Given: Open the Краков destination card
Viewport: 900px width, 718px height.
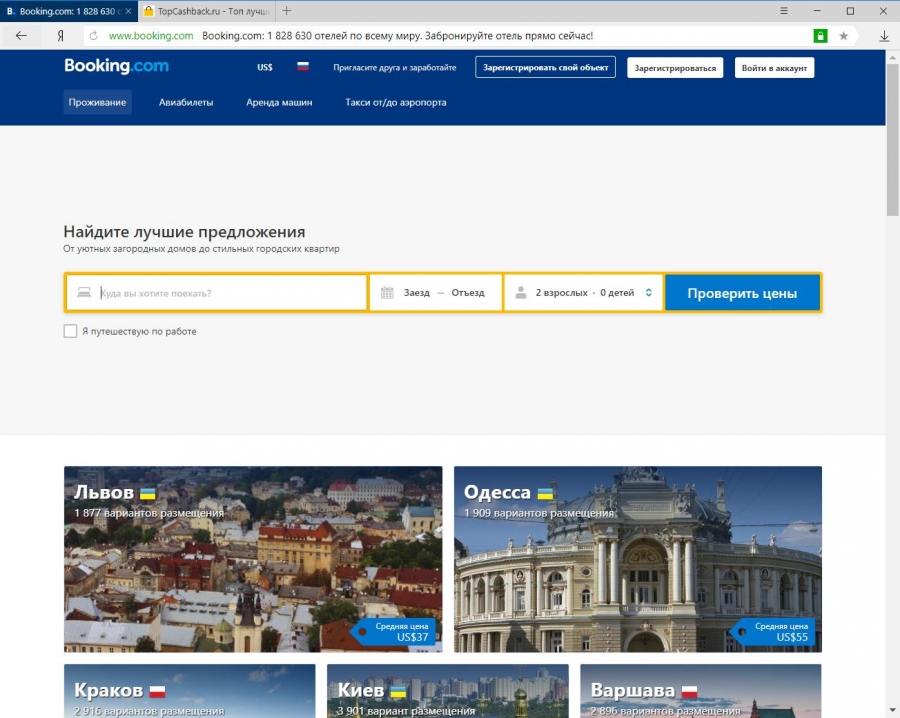Looking at the screenshot, I should tap(189, 691).
